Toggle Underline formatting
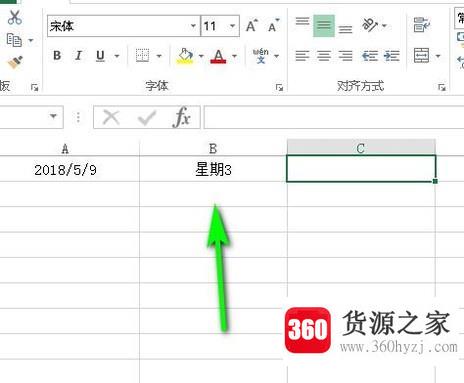This screenshot has width=464, height=383. point(100,56)
